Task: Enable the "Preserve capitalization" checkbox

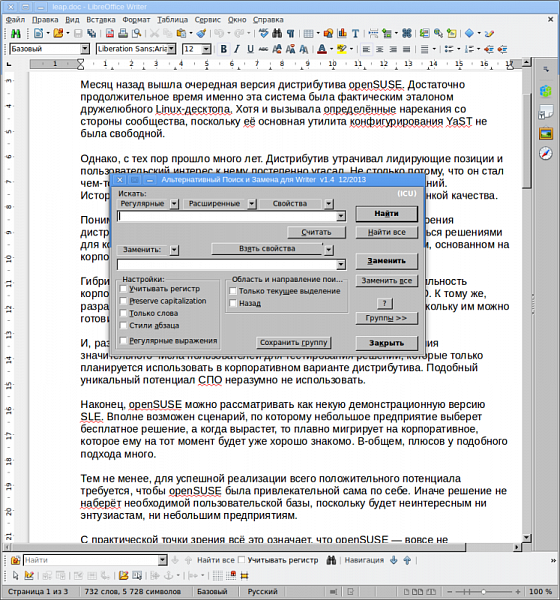Action: [x=123, y=301]
